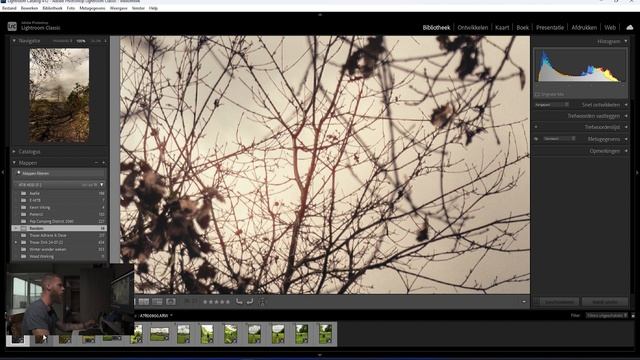
Task: Toggle the filmstrip filter switch
Action: click(x=633, y=316)
